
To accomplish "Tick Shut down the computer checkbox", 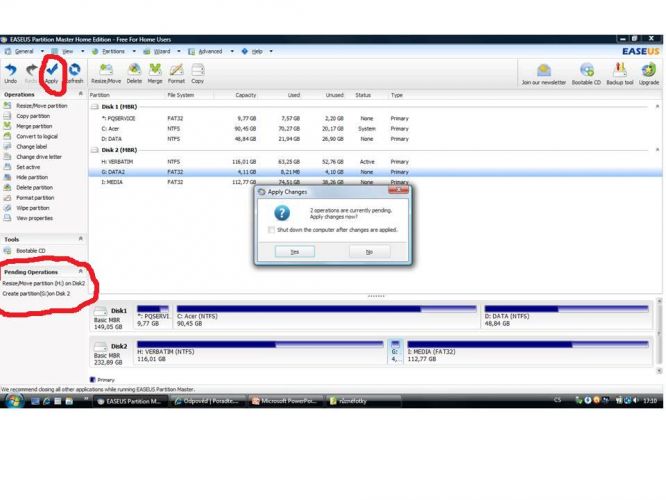I will point(271,230).
